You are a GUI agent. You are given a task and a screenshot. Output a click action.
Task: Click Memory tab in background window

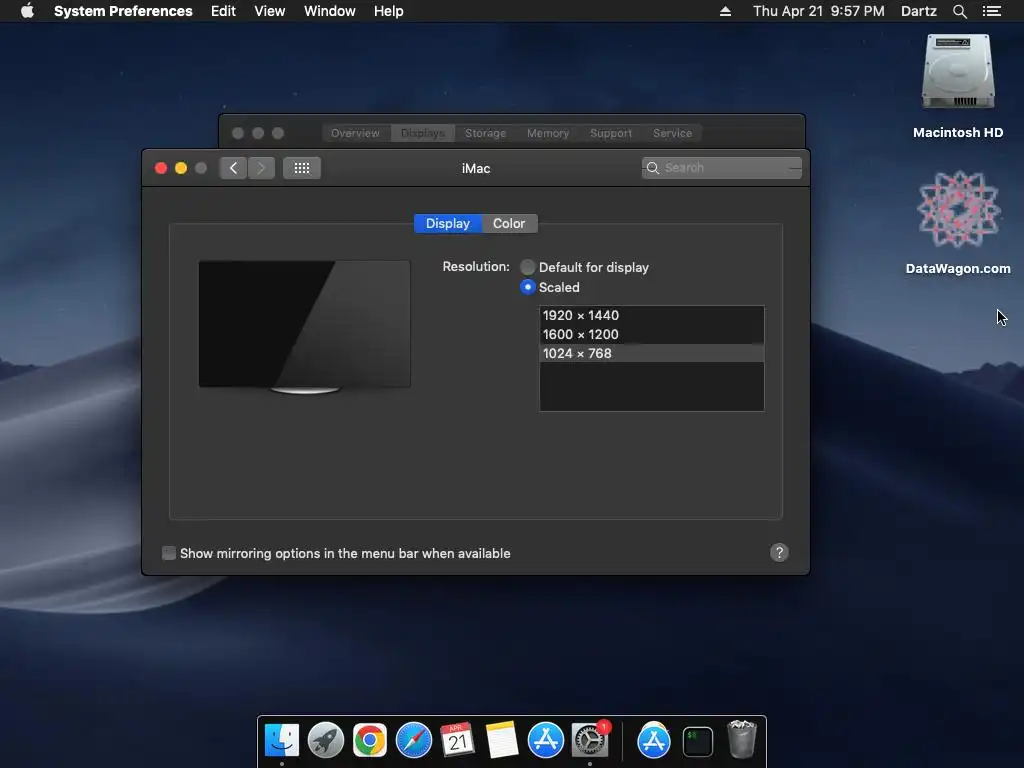pyautogui.click(x=548, y=133)
